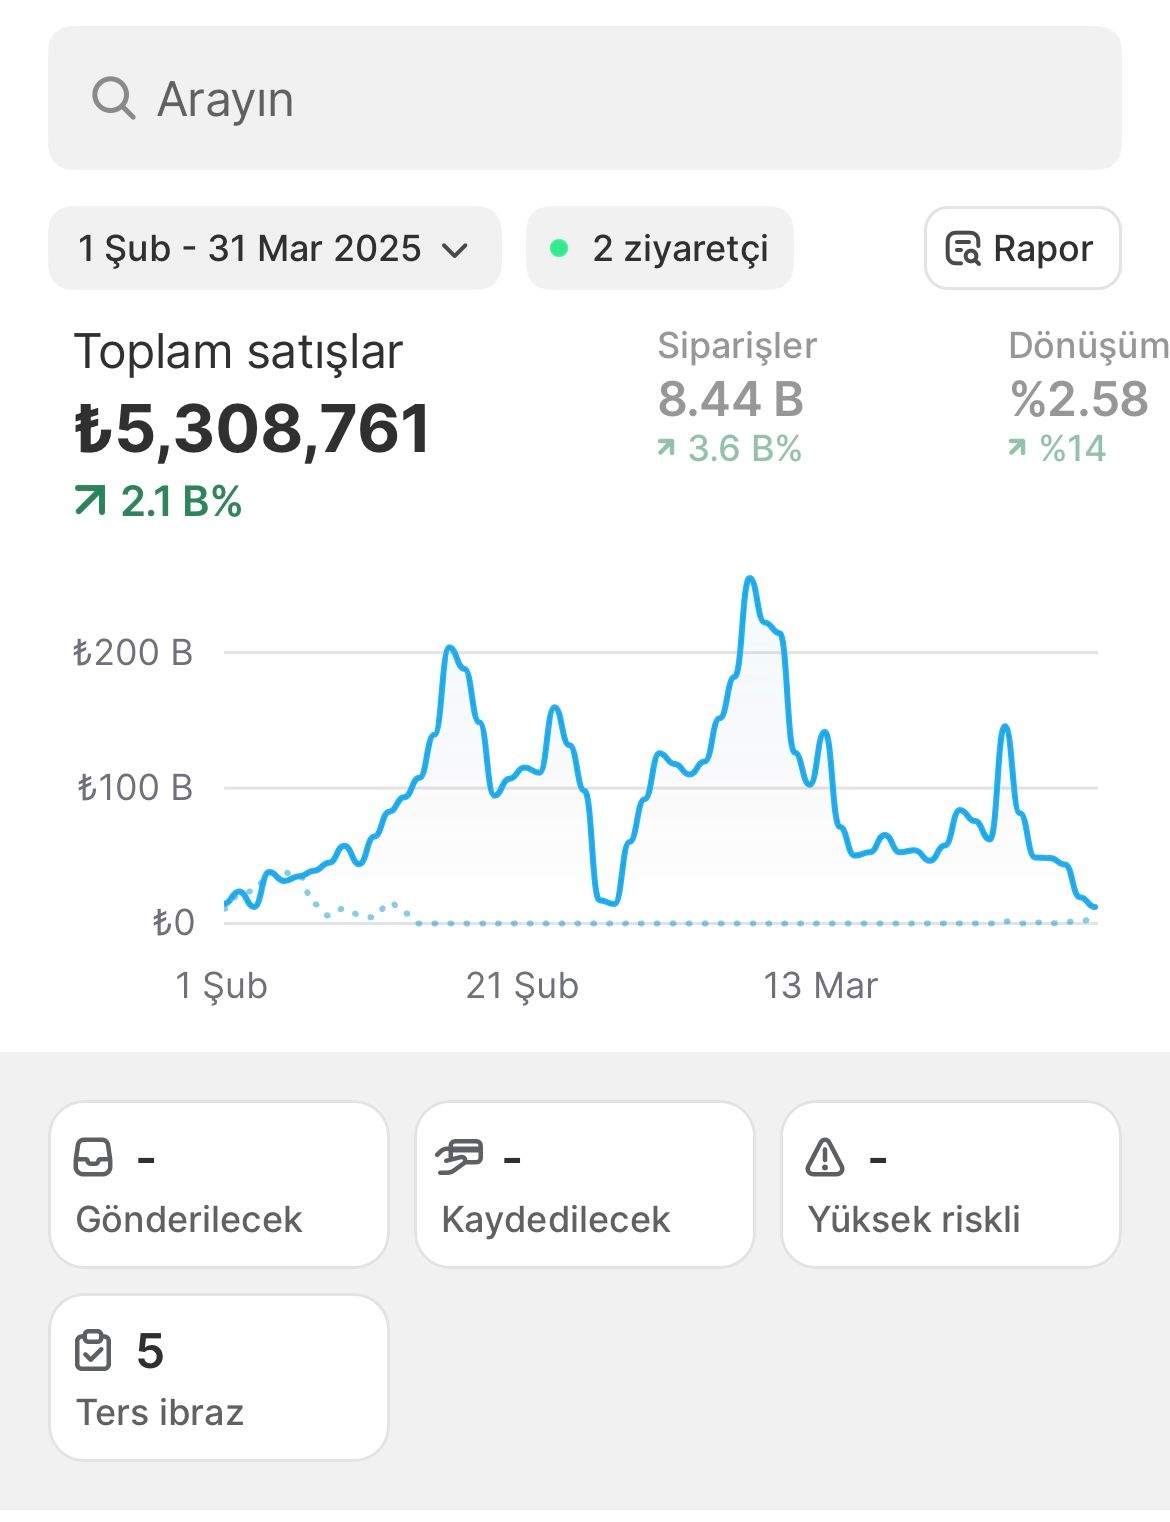This screenshot has width=1170, height=1522.
Task: Click the 2.1 B% growth indicator
Action: coord(158,502)
